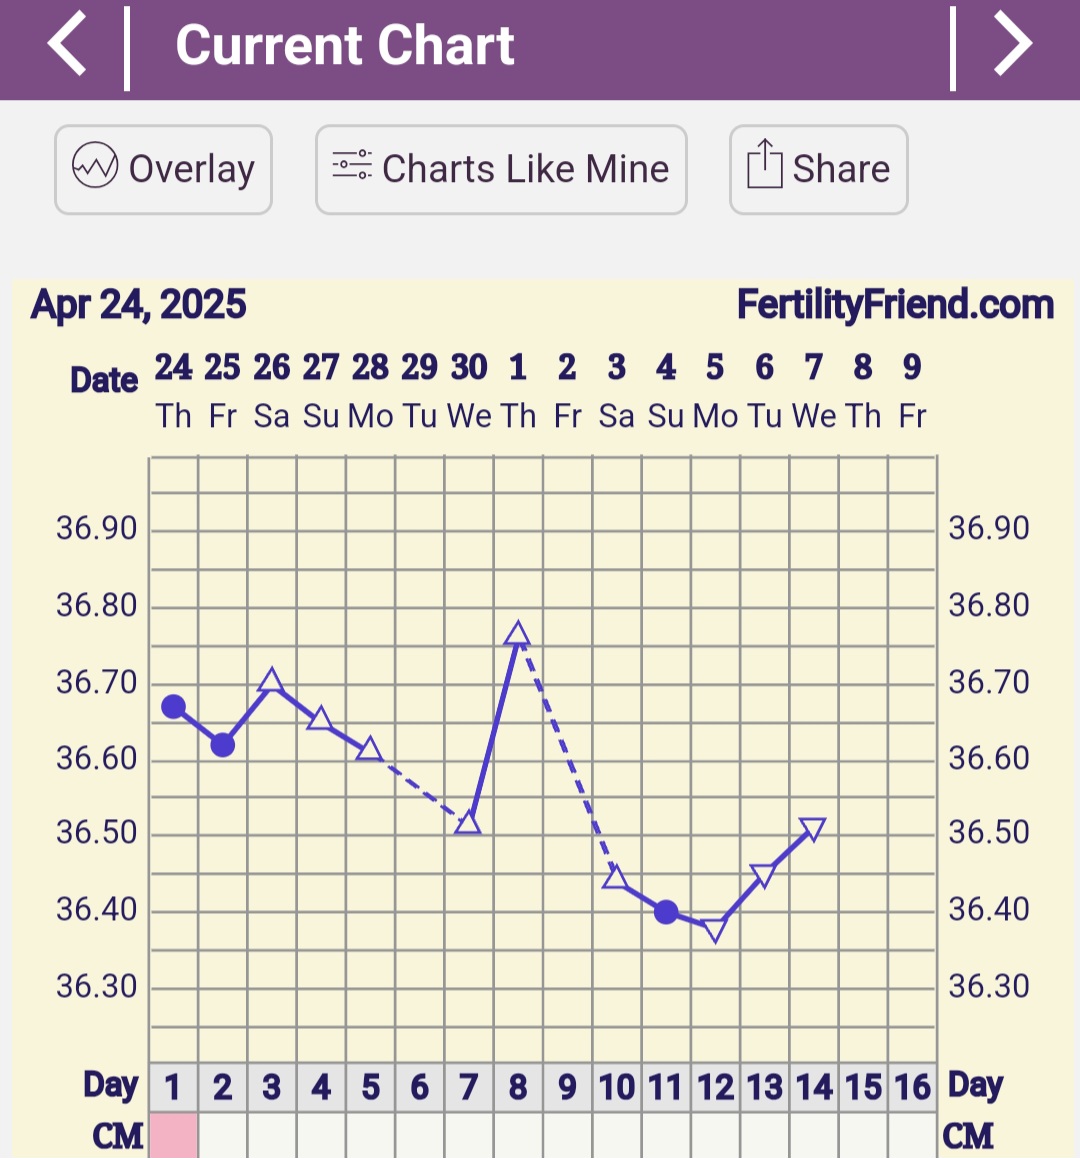Click the Current Chart title

pos(344,46)
